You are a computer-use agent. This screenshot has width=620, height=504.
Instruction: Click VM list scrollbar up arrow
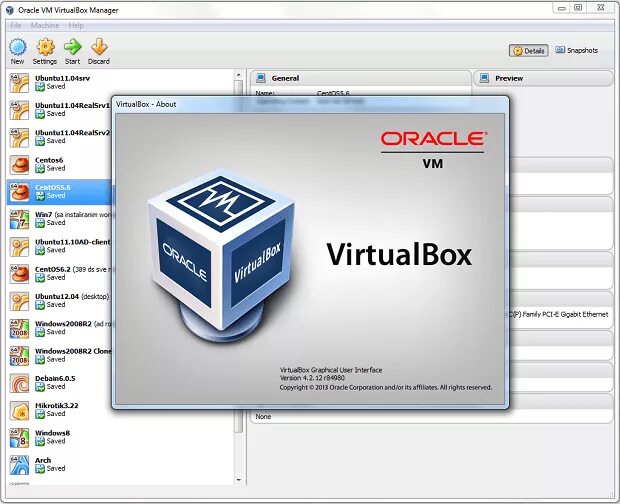(x=238, y=75)
